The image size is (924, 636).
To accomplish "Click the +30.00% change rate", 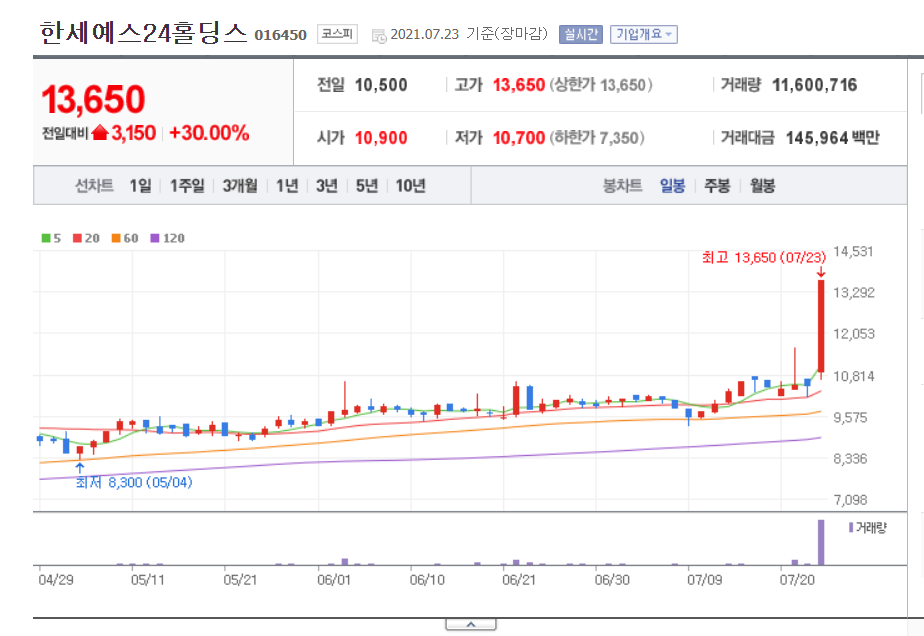I will 209,133.
